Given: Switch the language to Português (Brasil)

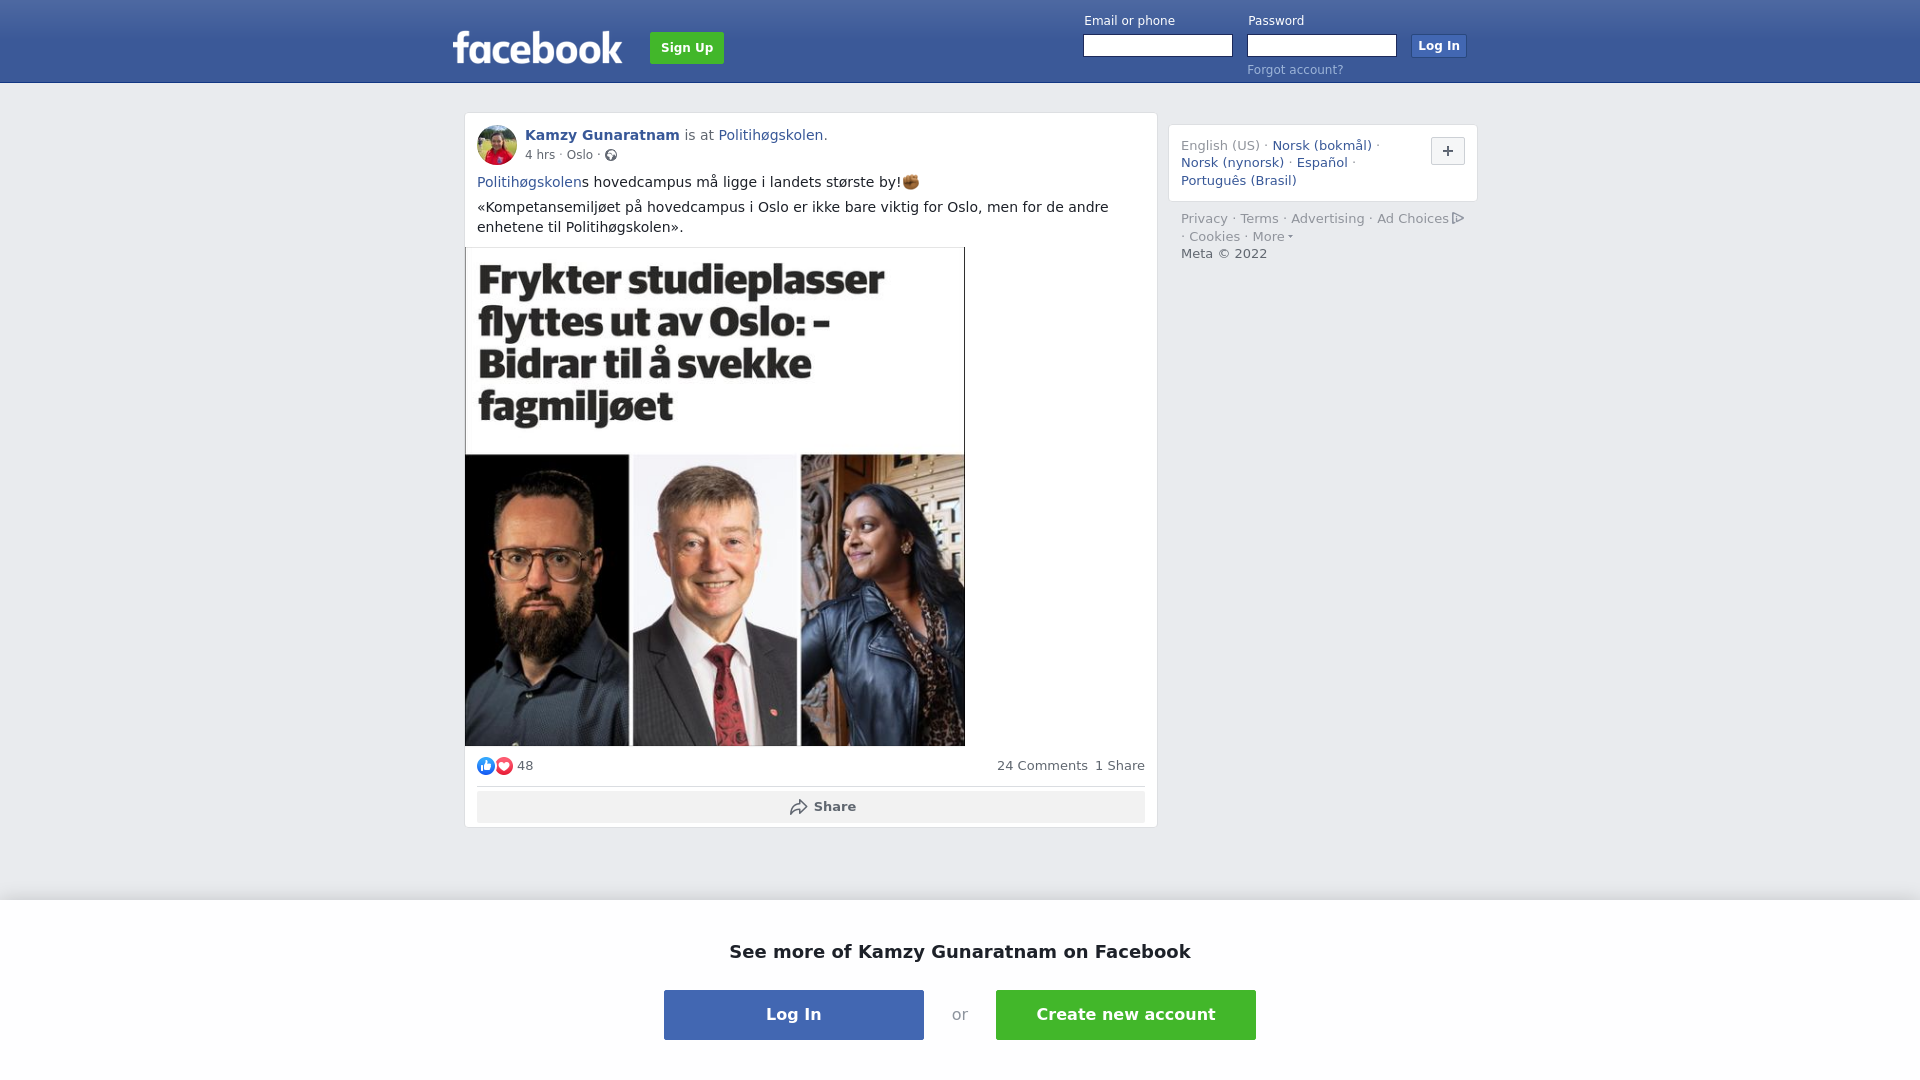Looking at the screenshot, I should (x=1239, y=181).
